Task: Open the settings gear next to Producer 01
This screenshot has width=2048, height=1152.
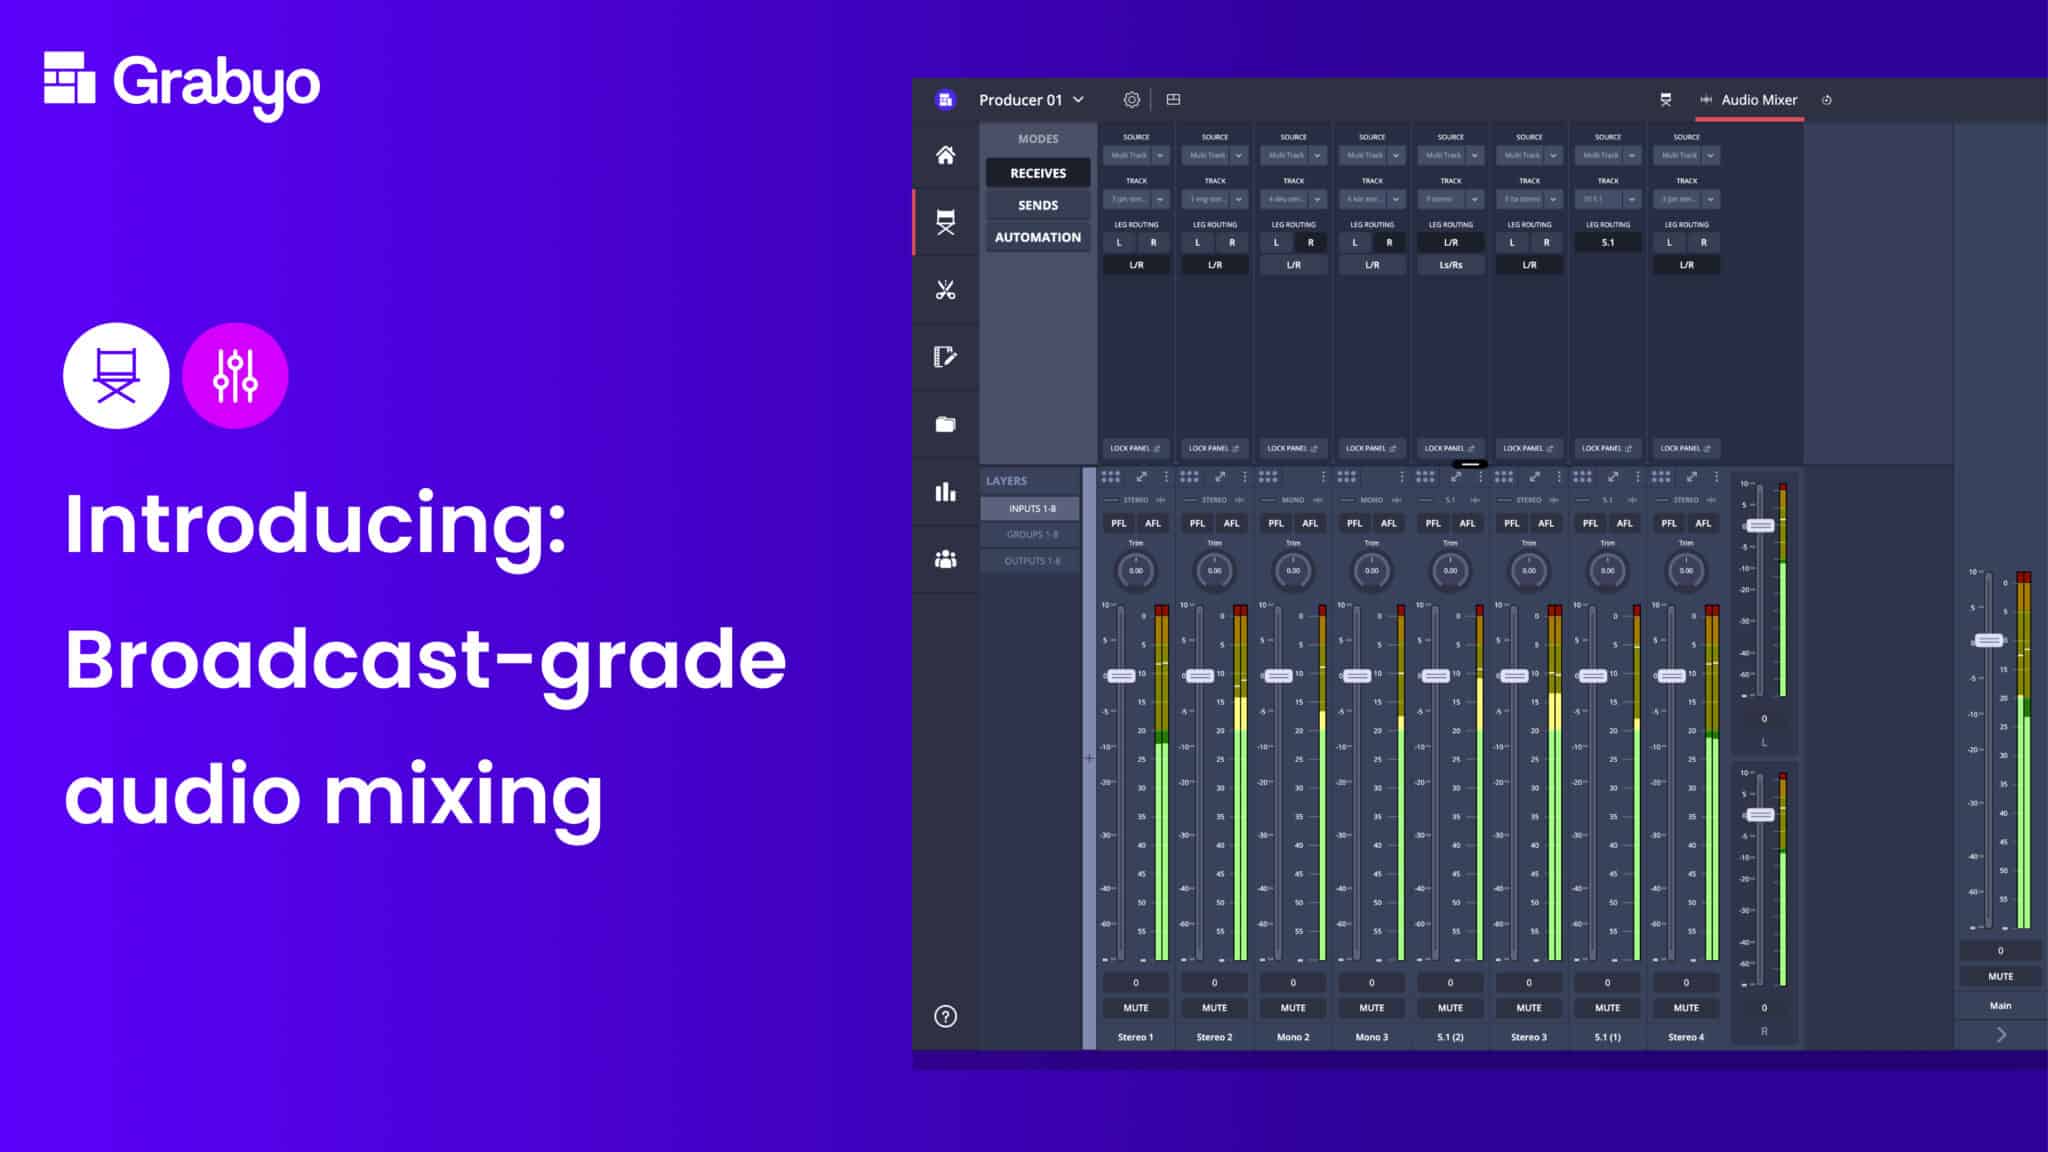Action: point(1131,100)
